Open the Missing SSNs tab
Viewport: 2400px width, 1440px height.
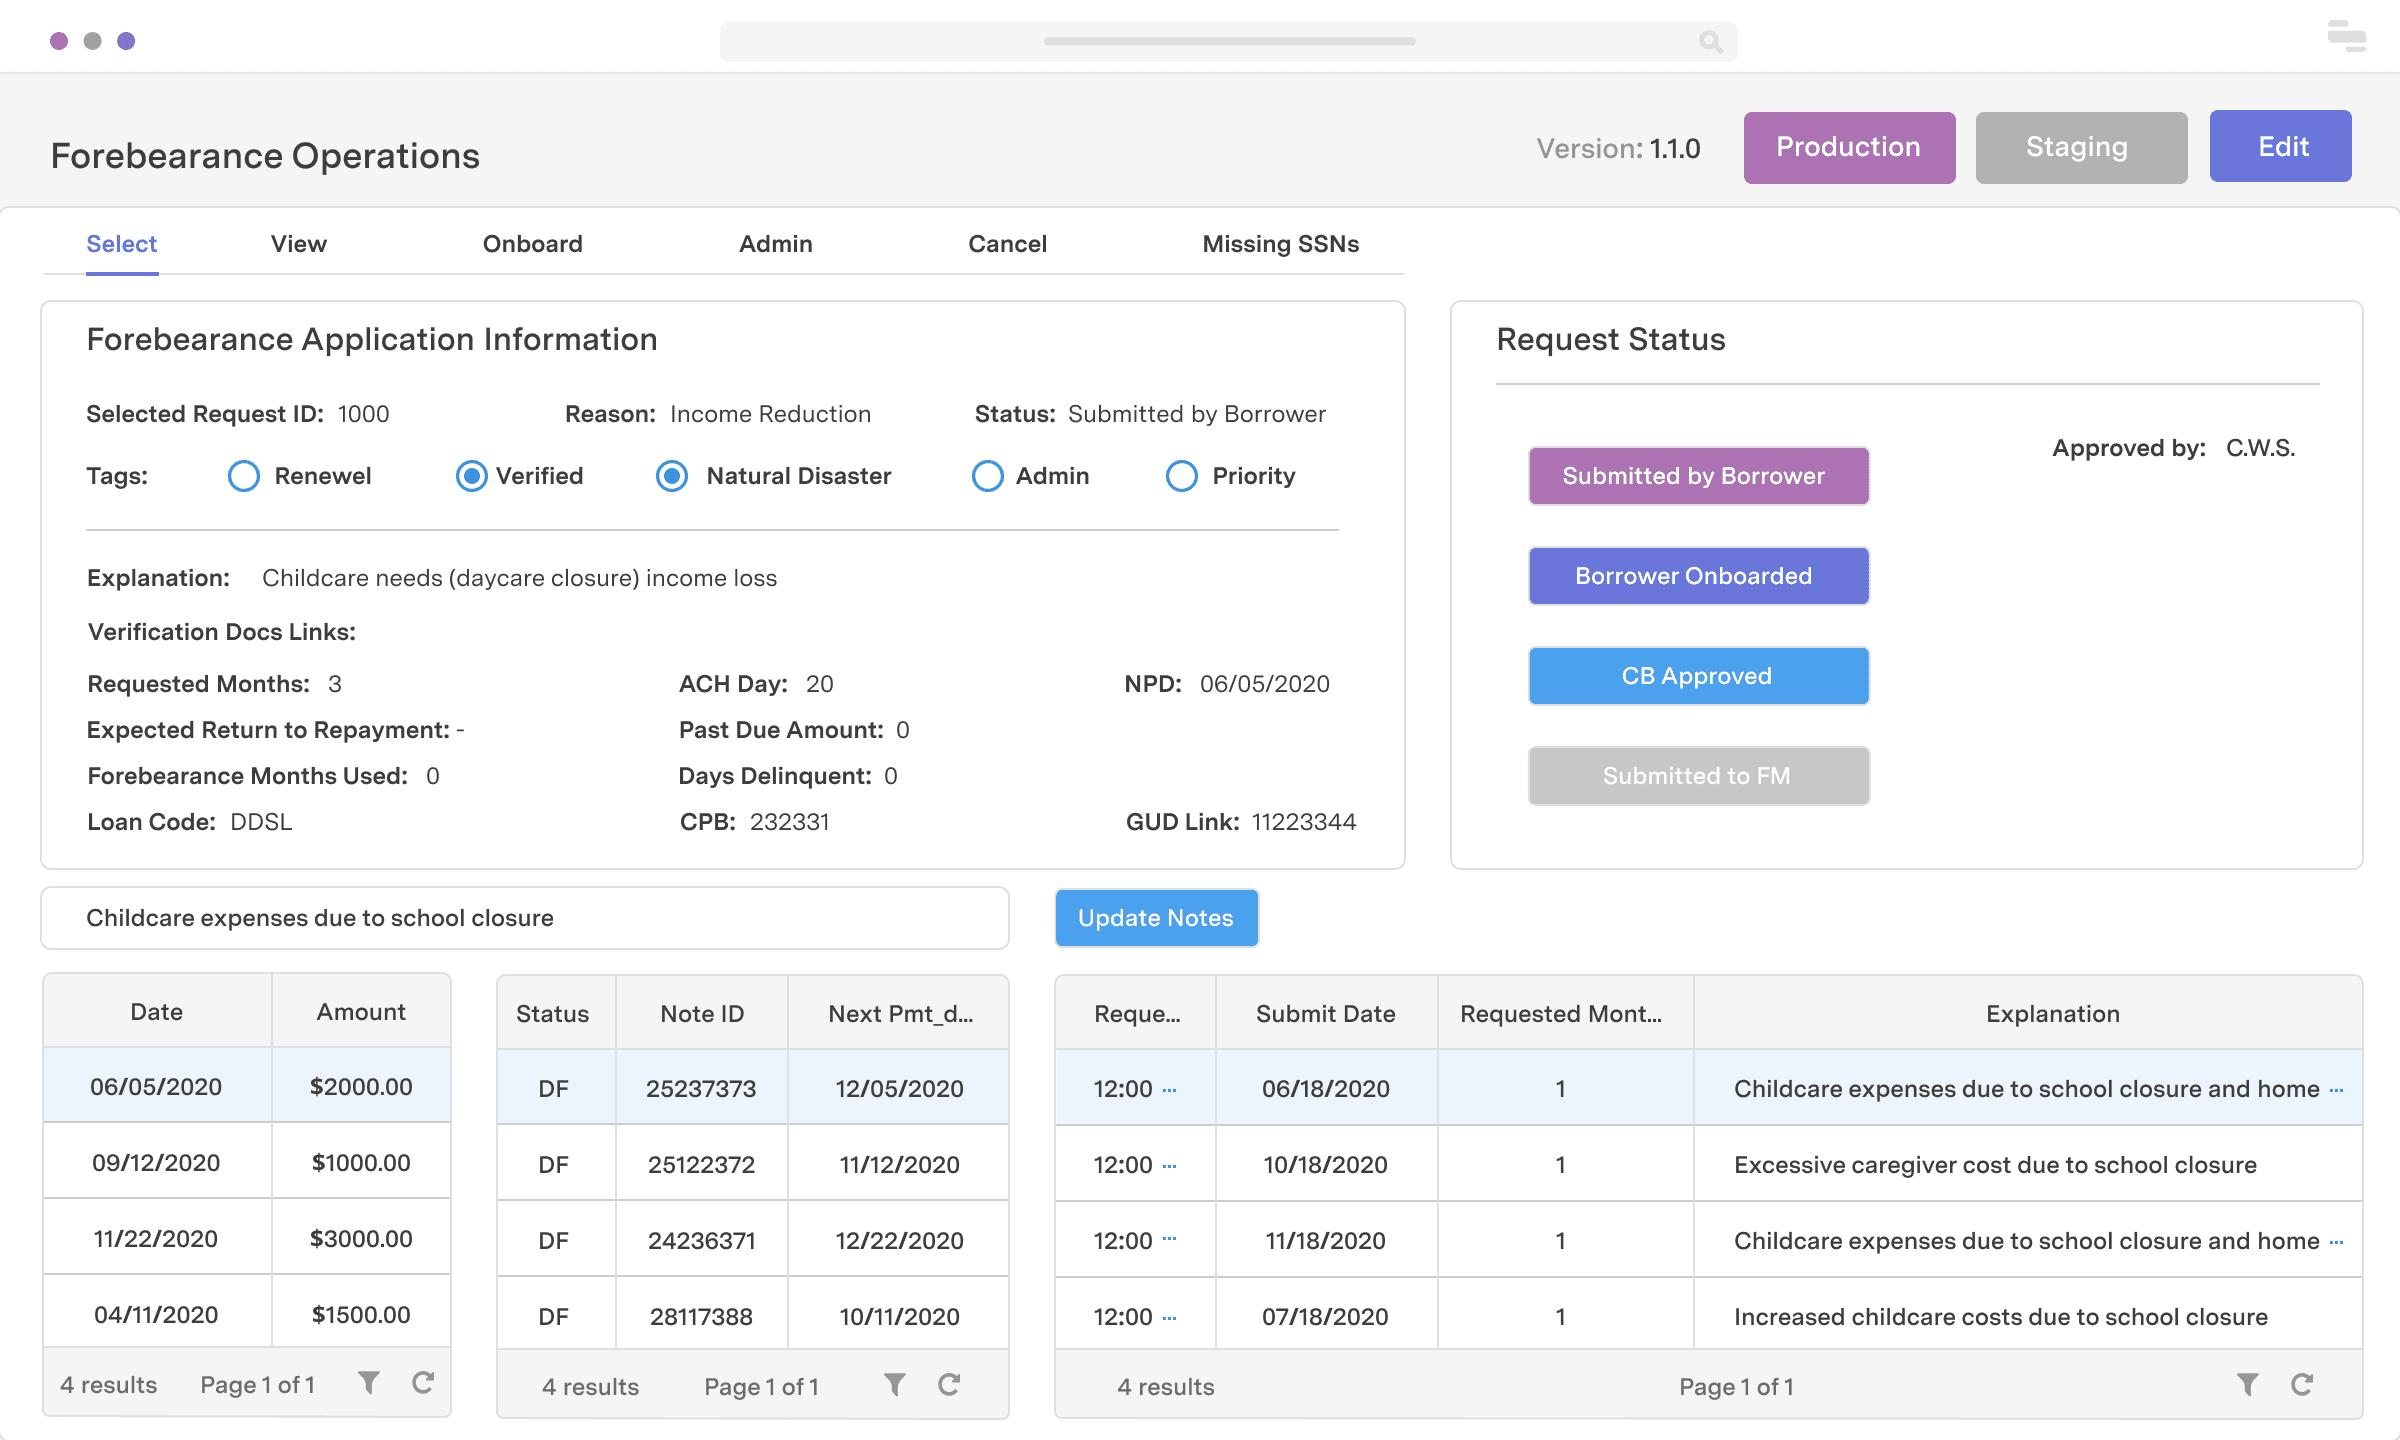pyautogui.click(x=1280, y=244)
